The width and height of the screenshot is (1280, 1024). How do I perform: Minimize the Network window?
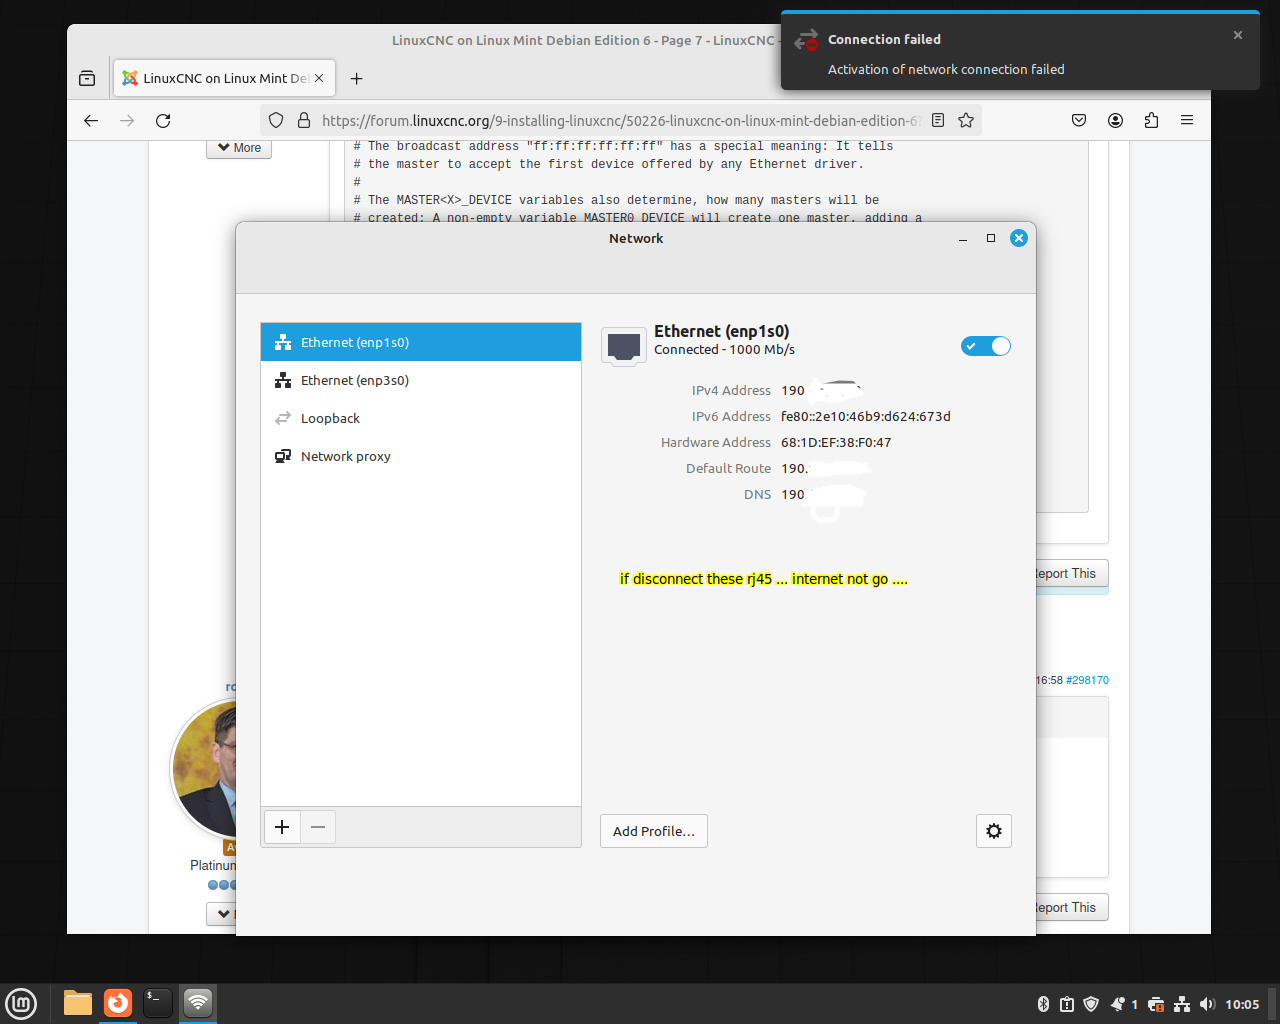(x=963, y=238)
